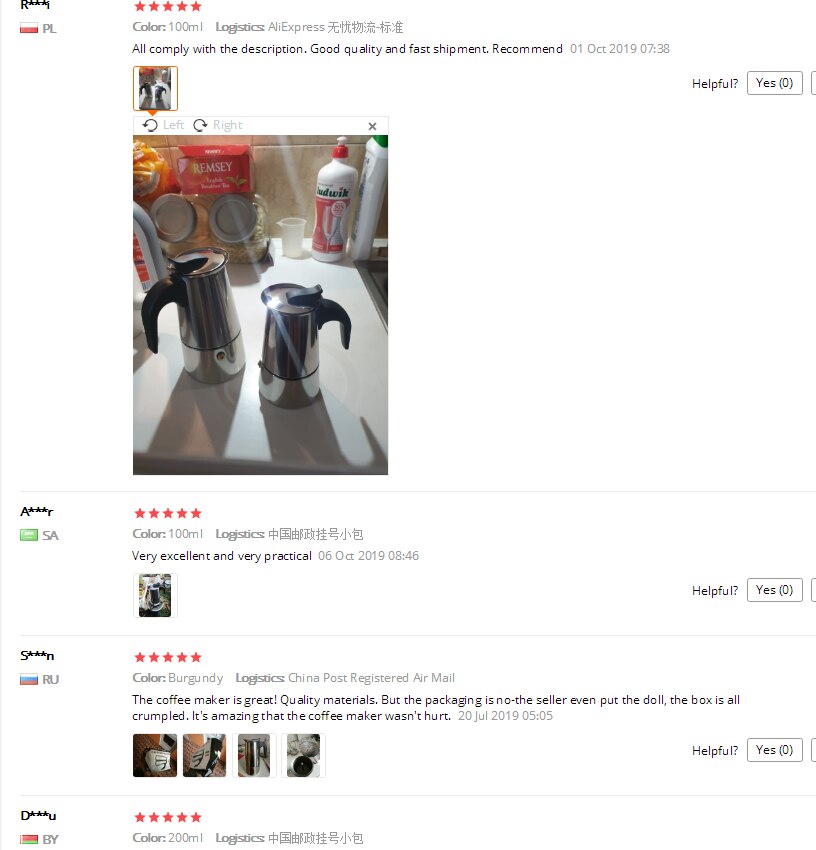Vote Yes on the SA review
Screen dimensions: 816x850
(774, 590)
